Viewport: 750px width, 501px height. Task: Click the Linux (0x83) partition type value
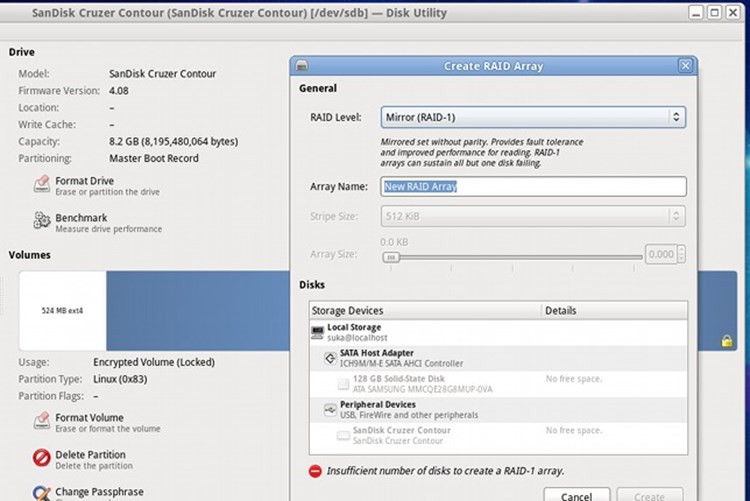(x=120, y=379)
